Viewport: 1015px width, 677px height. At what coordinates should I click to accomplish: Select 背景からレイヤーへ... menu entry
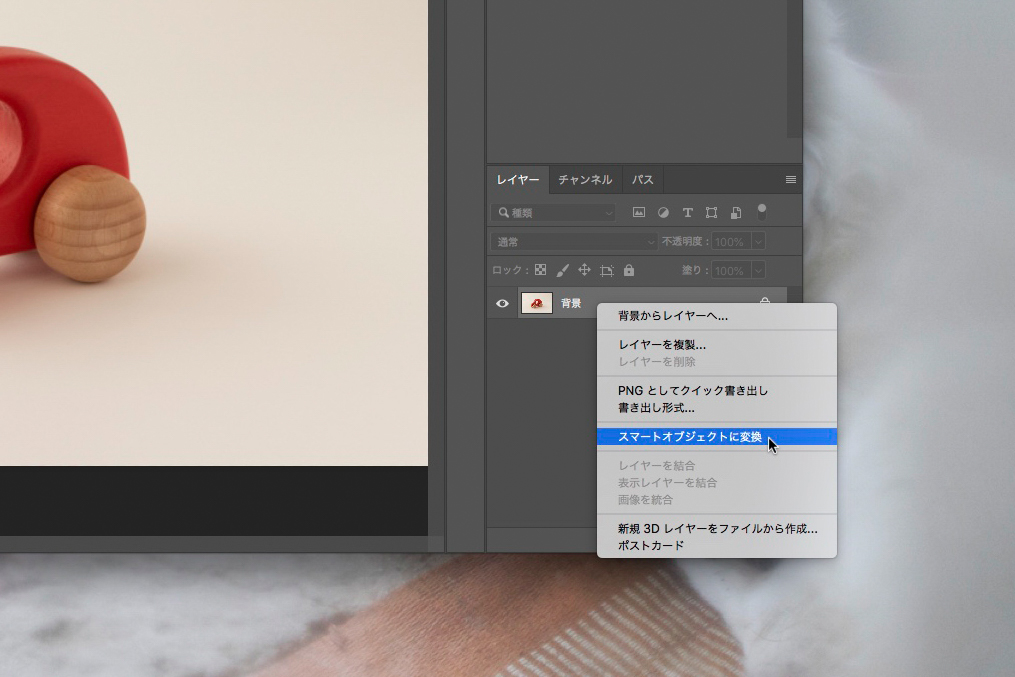point(673,316)
